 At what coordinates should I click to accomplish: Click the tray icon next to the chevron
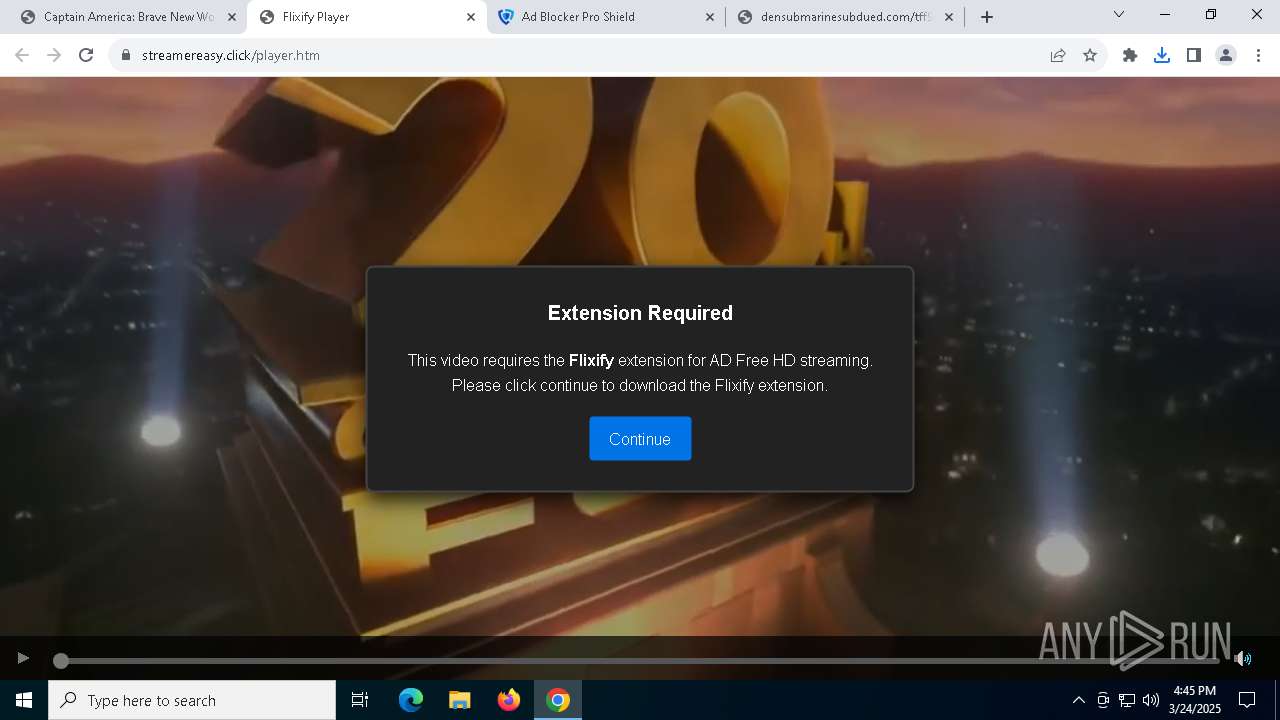1103,700
